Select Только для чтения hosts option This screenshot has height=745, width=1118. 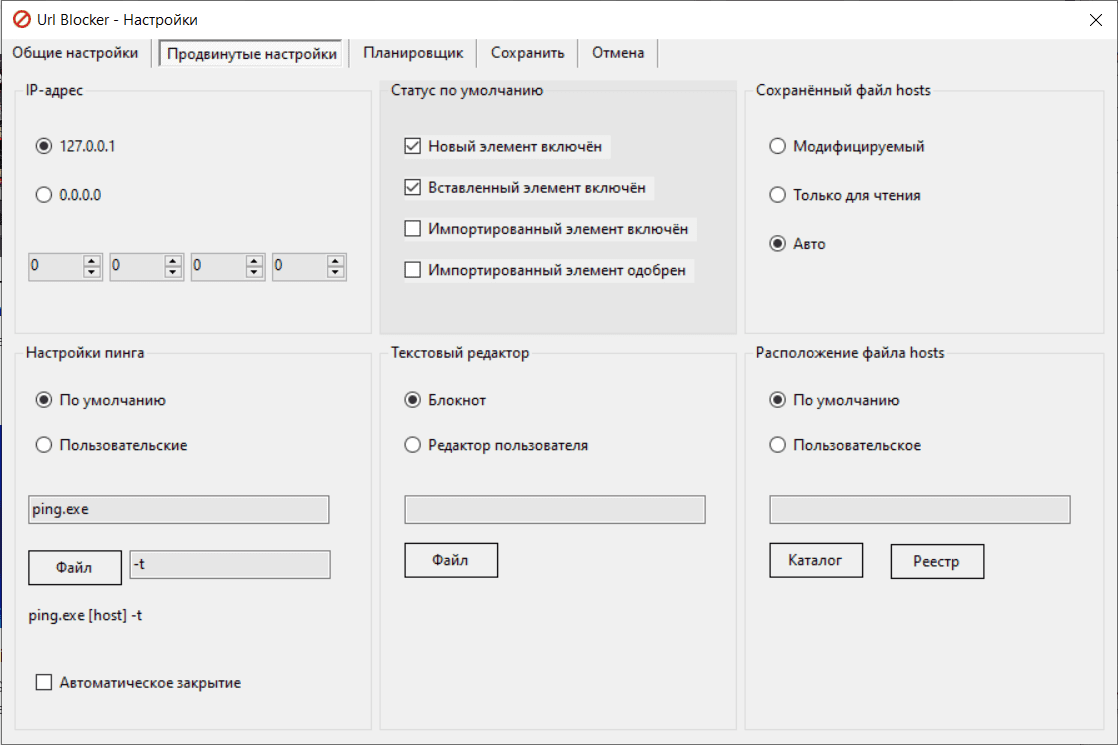[x=777, y=195]
